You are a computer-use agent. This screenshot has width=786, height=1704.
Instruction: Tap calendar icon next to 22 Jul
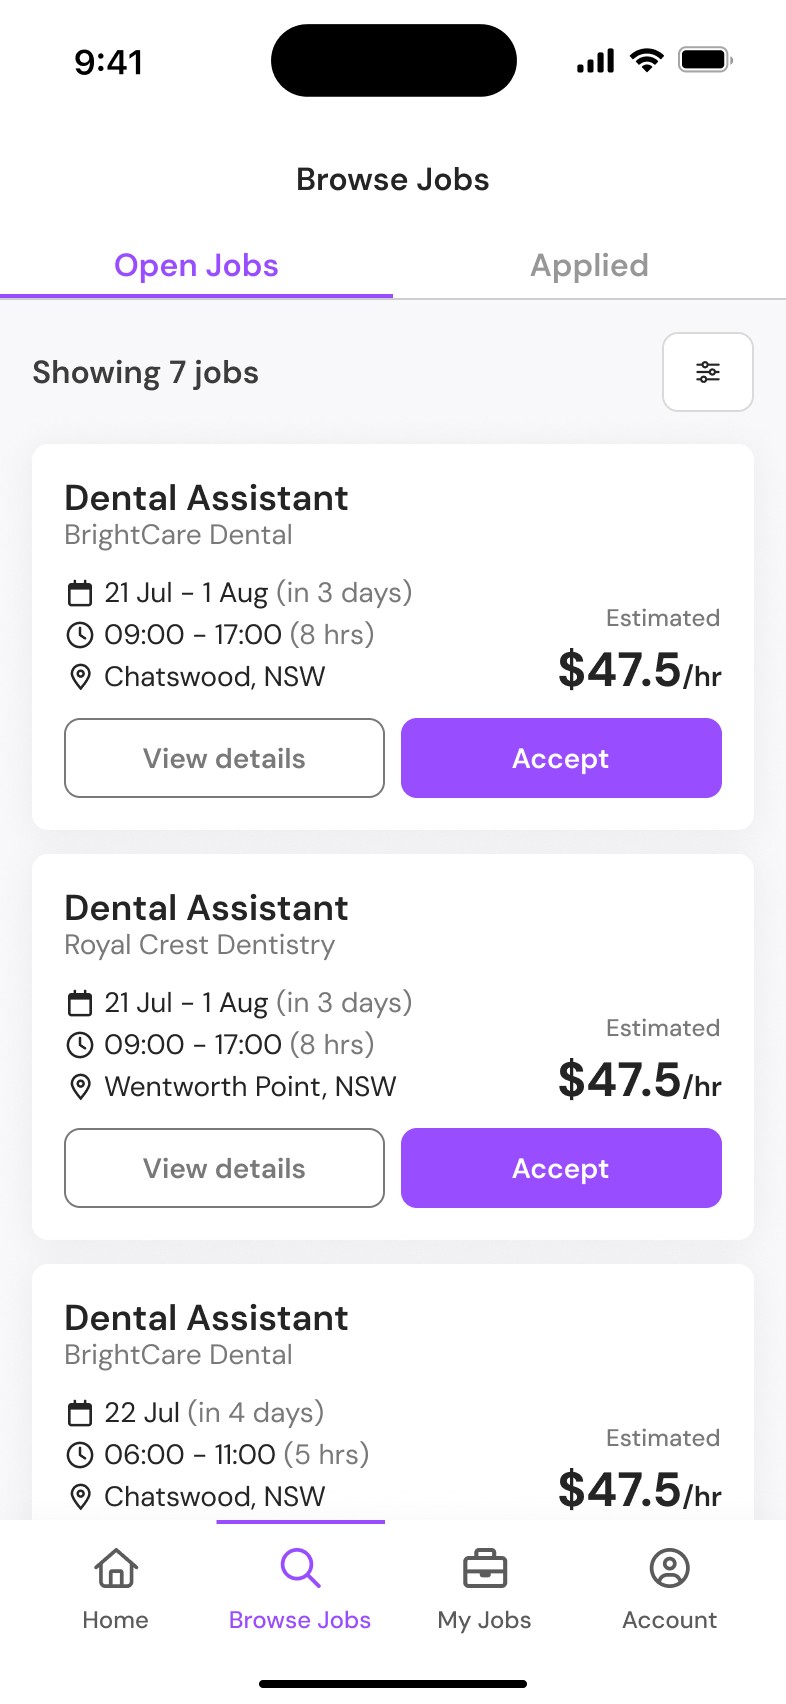click(80, 1413)
